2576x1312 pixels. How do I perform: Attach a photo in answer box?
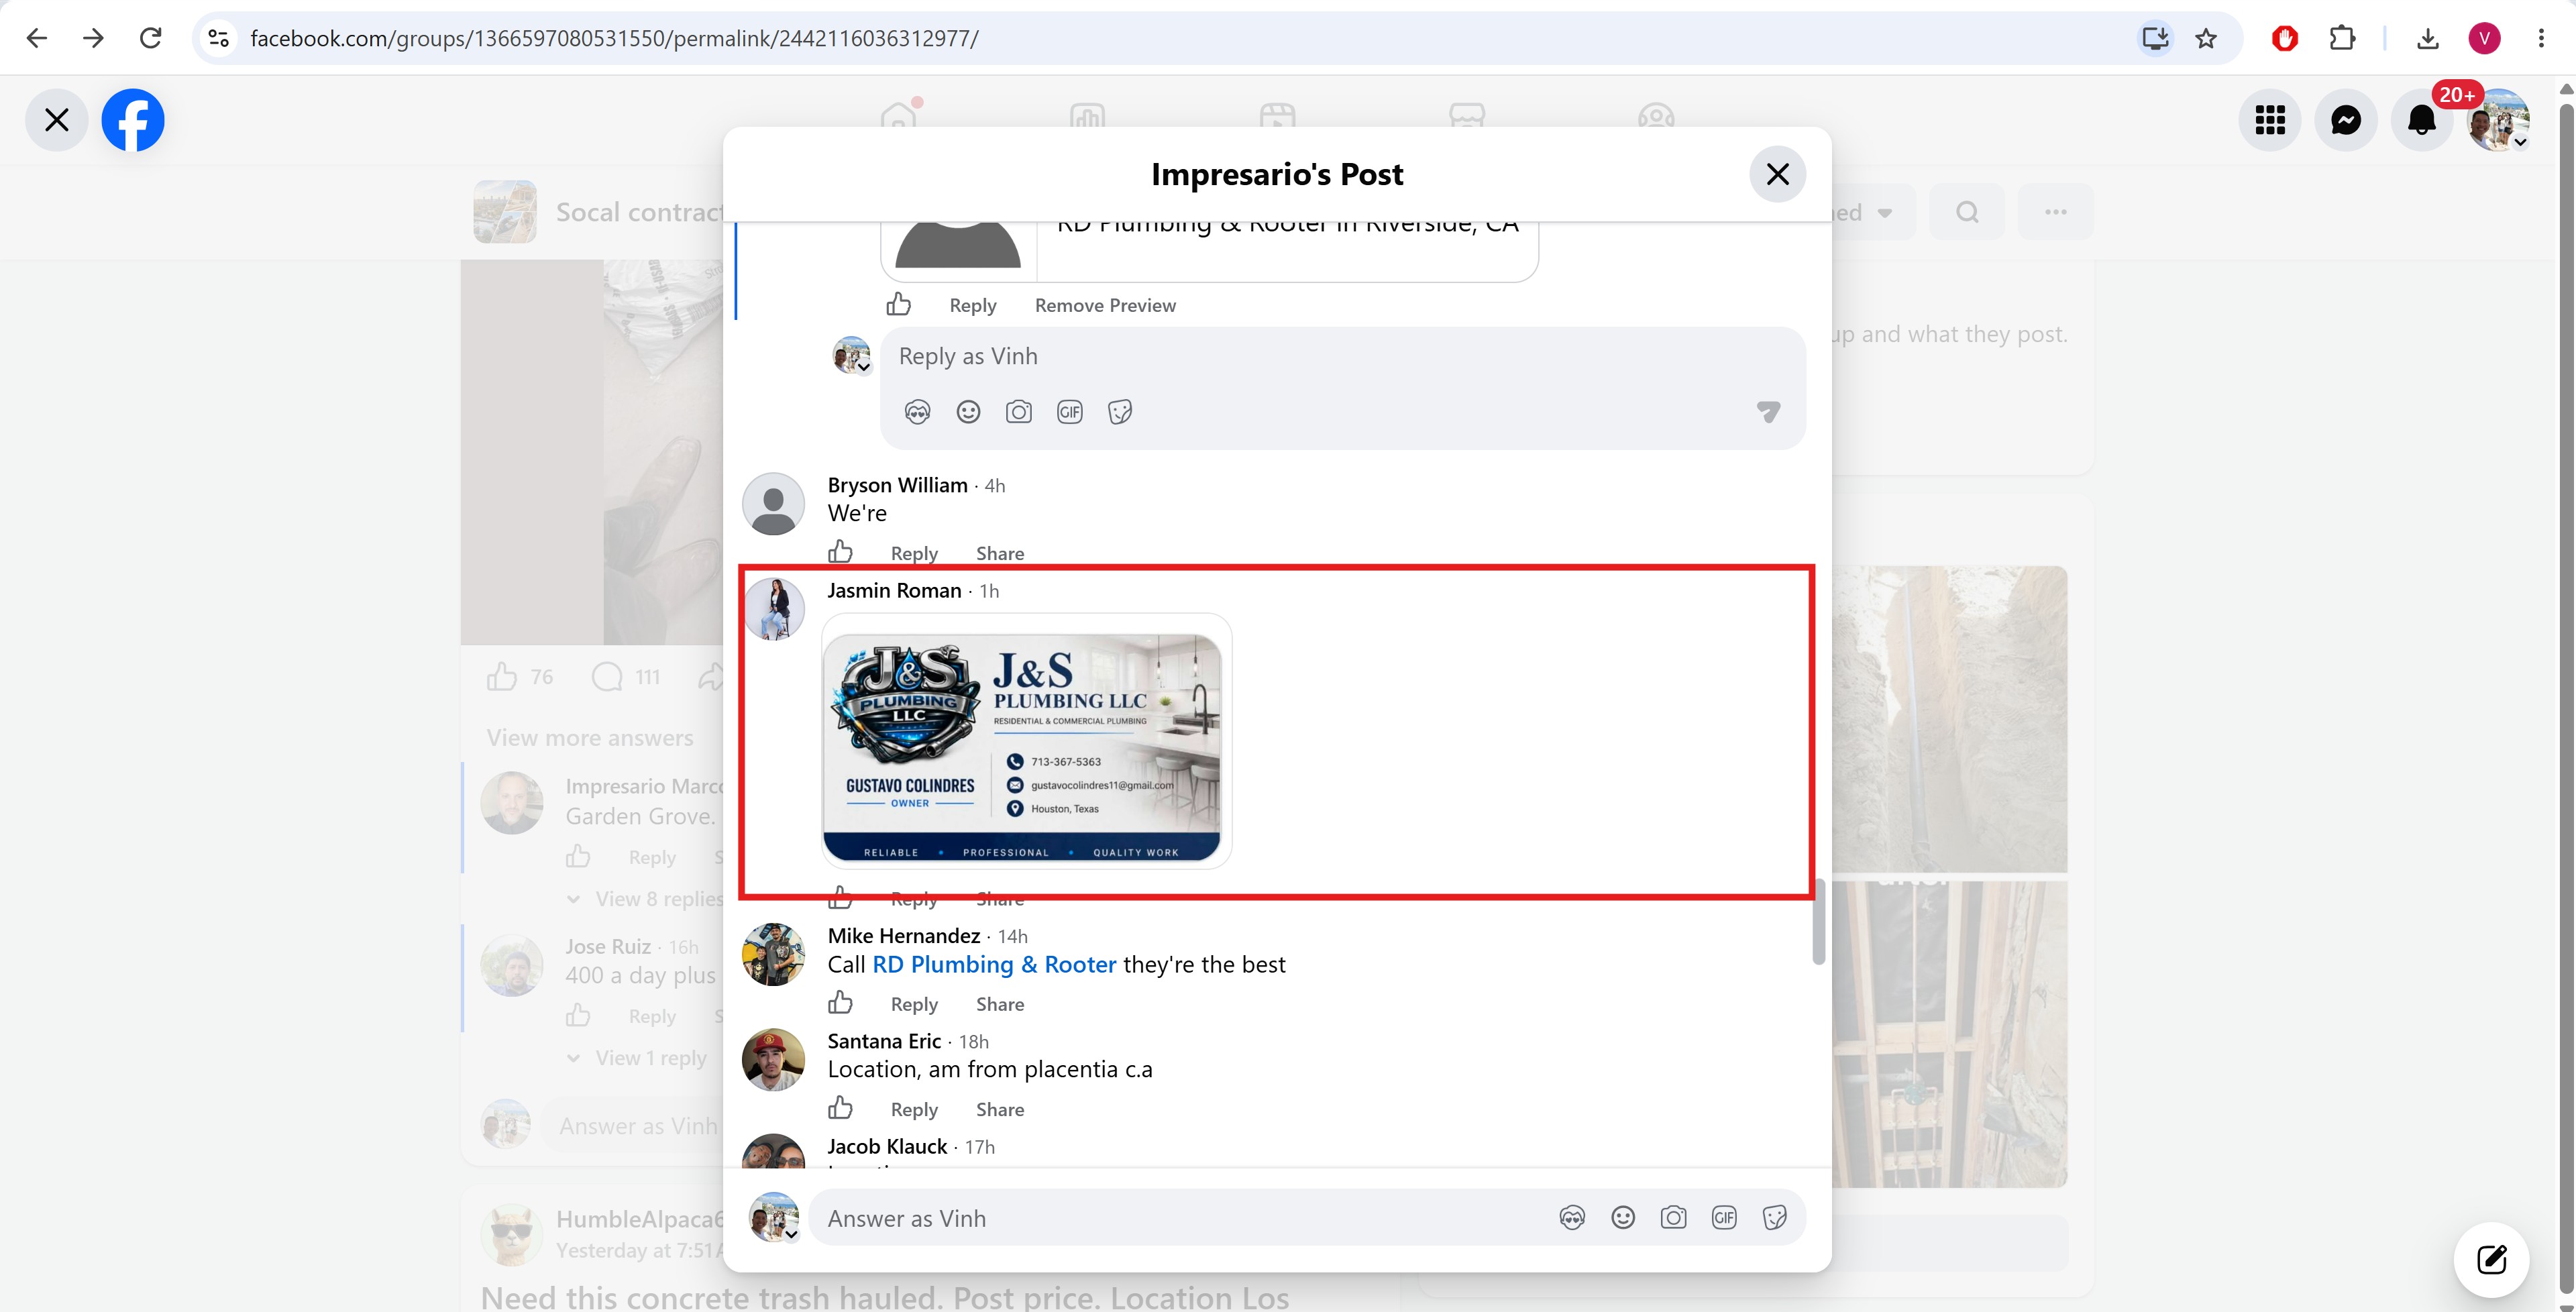pos(1673,1218)
